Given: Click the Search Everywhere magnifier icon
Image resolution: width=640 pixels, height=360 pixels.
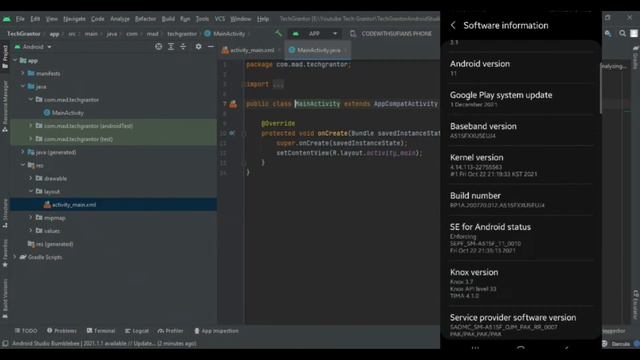Looking at the screenshot, I should pos(622,33).
